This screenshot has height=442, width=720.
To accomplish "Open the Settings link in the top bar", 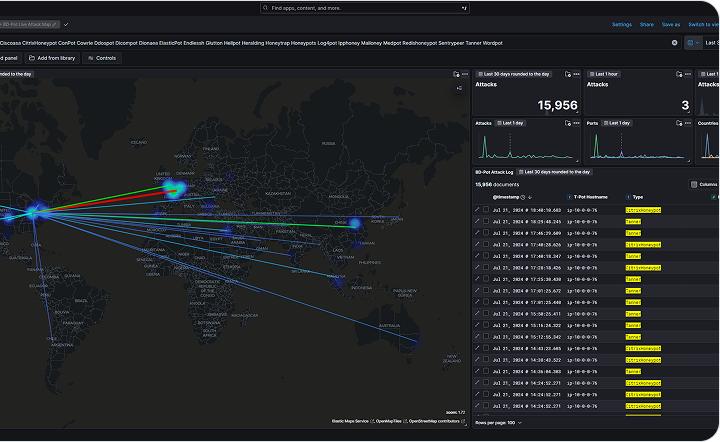I will click(x=622, y=24).
